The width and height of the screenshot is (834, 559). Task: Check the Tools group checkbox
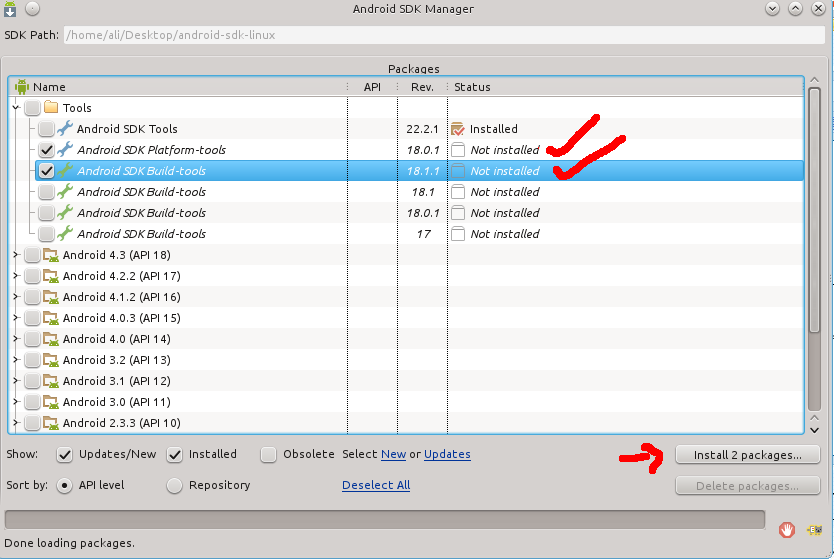(x=32, y=108)
